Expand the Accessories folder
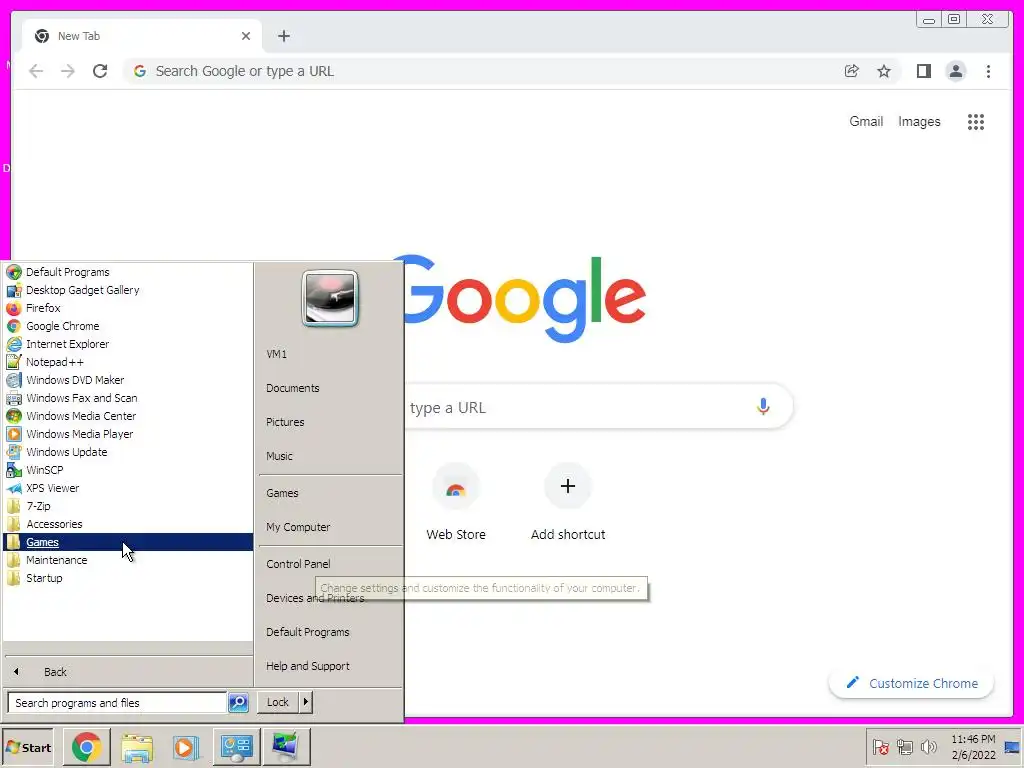 [128, 524]
